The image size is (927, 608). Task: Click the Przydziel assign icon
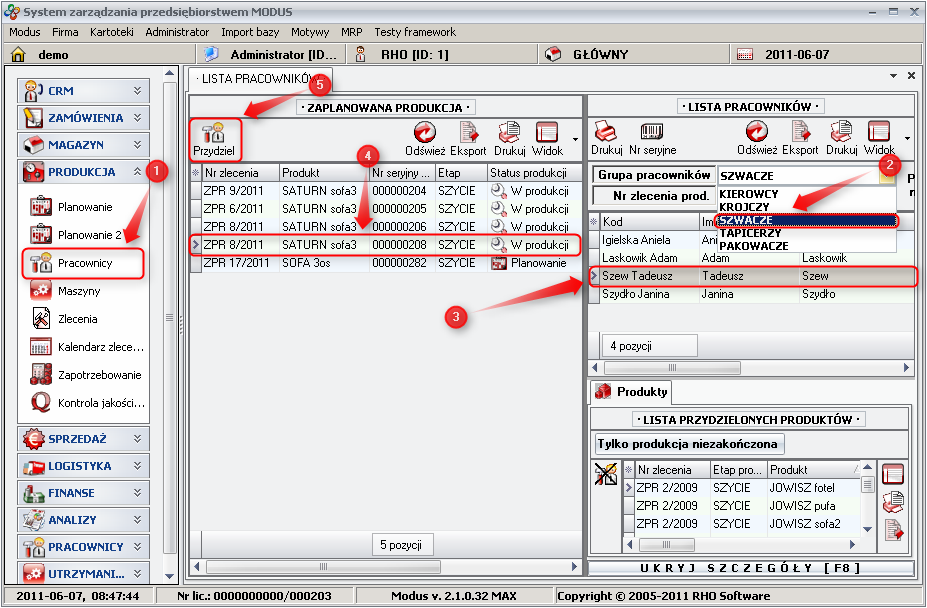tap(212, 138)
